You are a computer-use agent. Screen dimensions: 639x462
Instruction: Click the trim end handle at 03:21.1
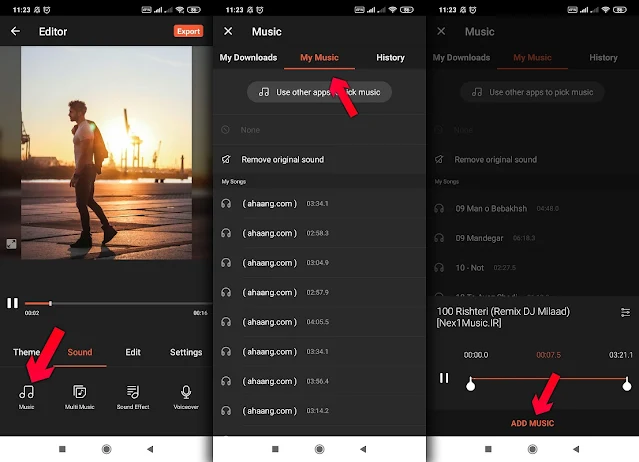pyautogui.click(x=627, y=384)
